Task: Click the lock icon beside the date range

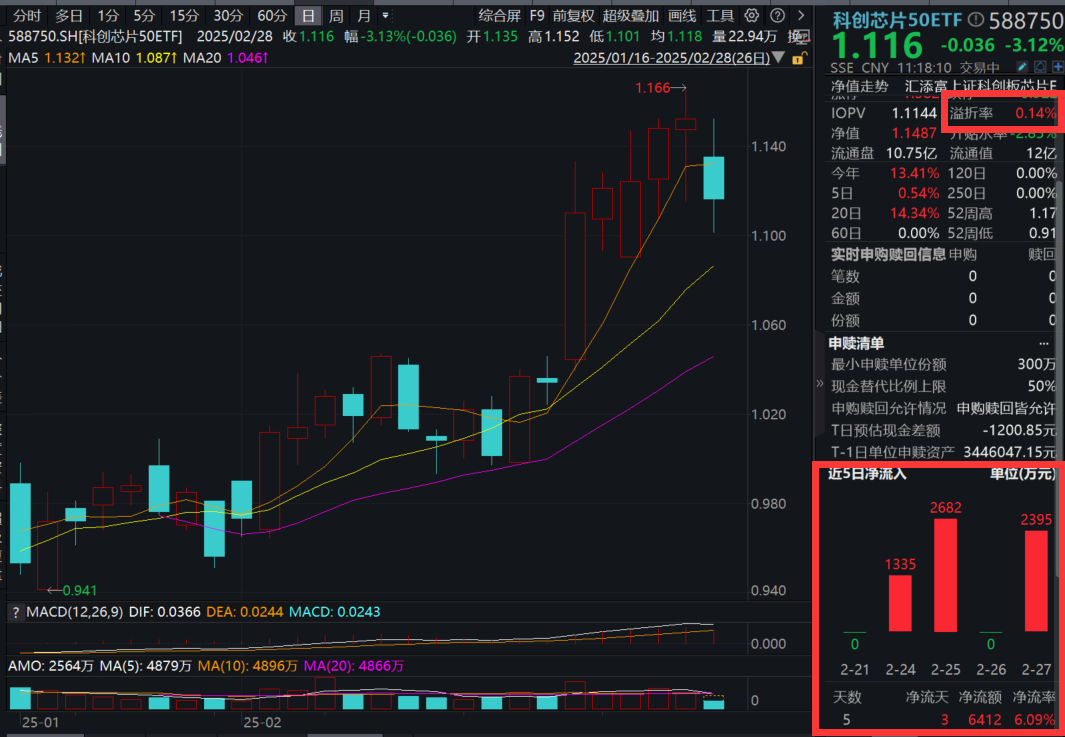Action: [796, 57]
